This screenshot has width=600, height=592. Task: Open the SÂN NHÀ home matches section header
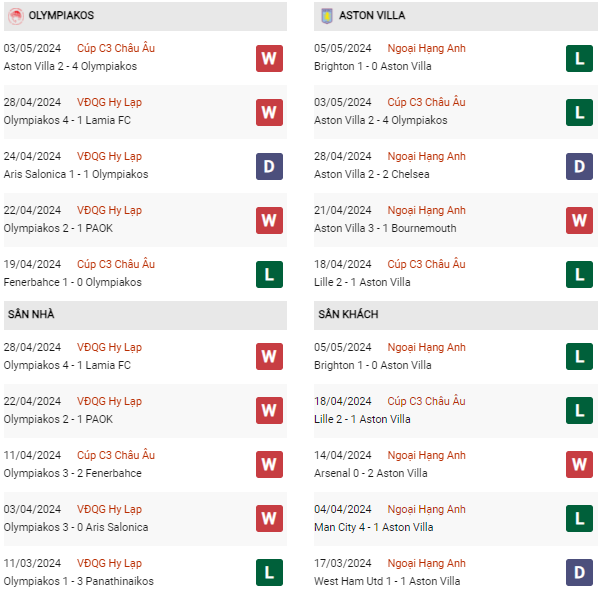31,315
